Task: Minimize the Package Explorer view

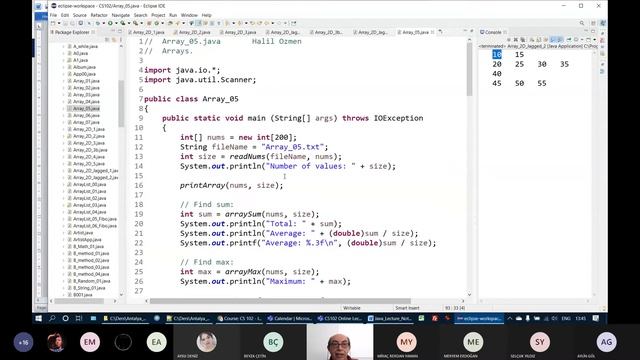Action: (113, 31)
